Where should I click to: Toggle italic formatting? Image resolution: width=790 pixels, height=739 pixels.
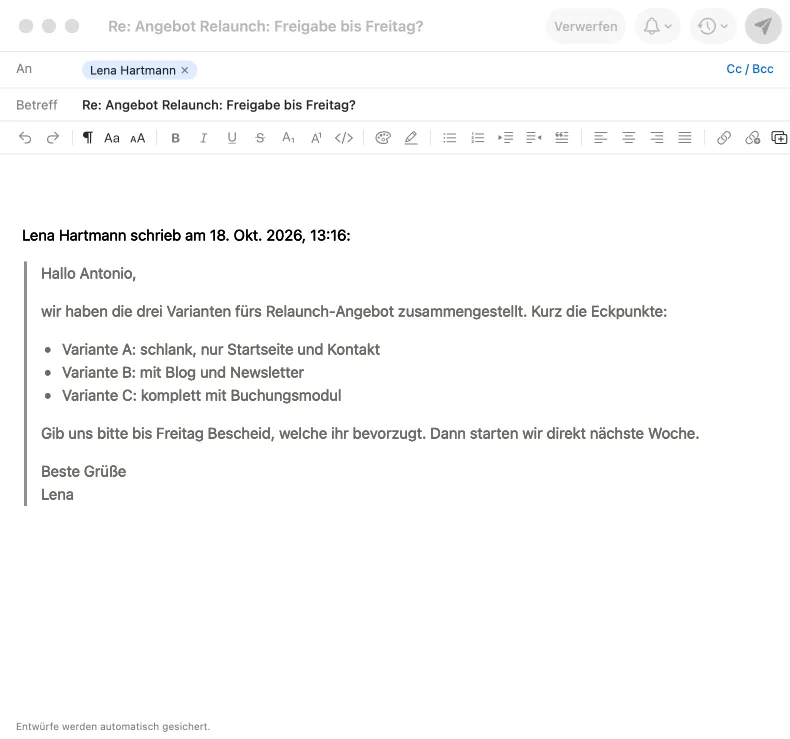pos(204,138)
